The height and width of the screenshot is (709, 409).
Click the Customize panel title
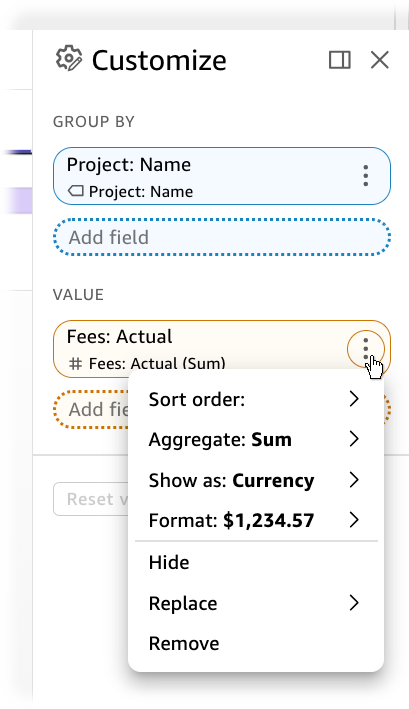pos(159,60)
